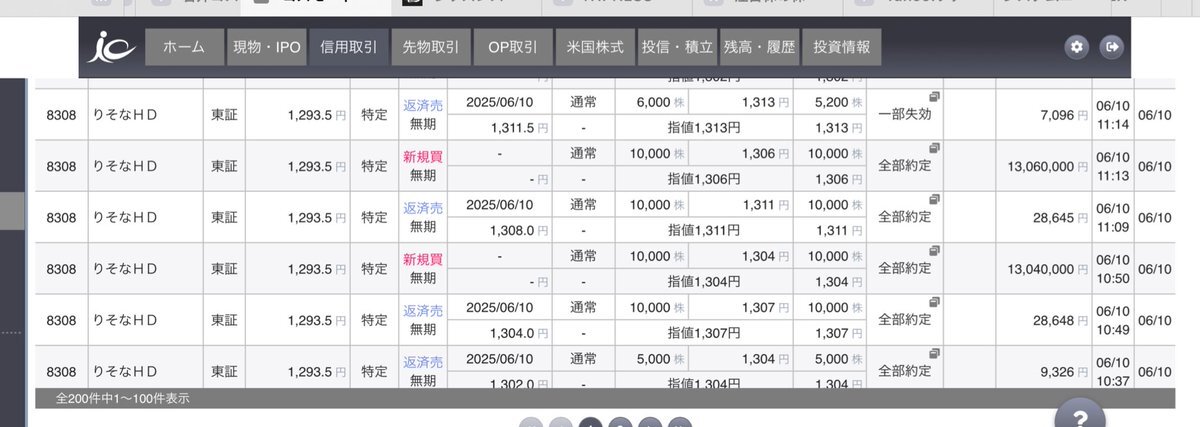The height and width of the screenshot is (427, 1200).
Task: Open the detail popup icon above 一部失効
Action: point(934,97)
